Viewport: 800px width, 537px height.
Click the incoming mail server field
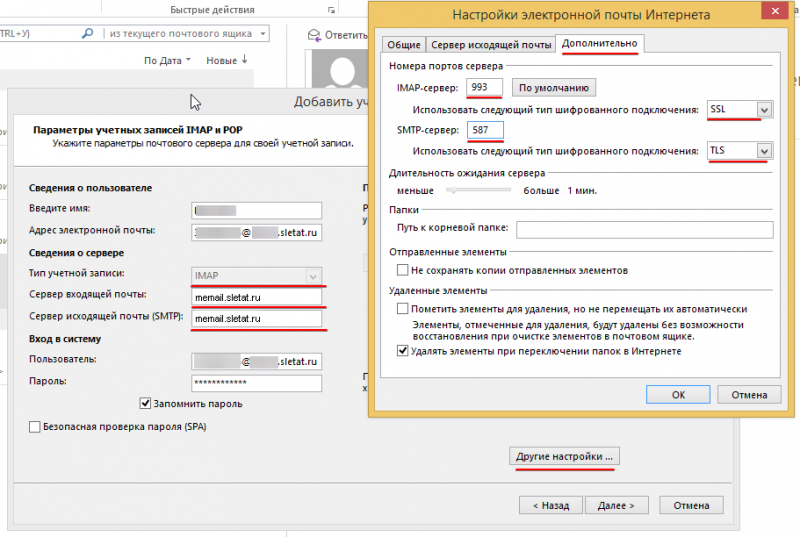257,297
